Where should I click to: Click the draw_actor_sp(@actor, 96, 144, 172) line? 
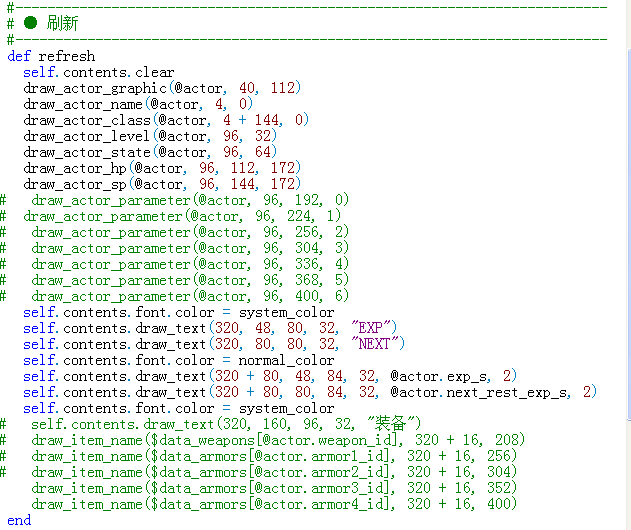162,184
